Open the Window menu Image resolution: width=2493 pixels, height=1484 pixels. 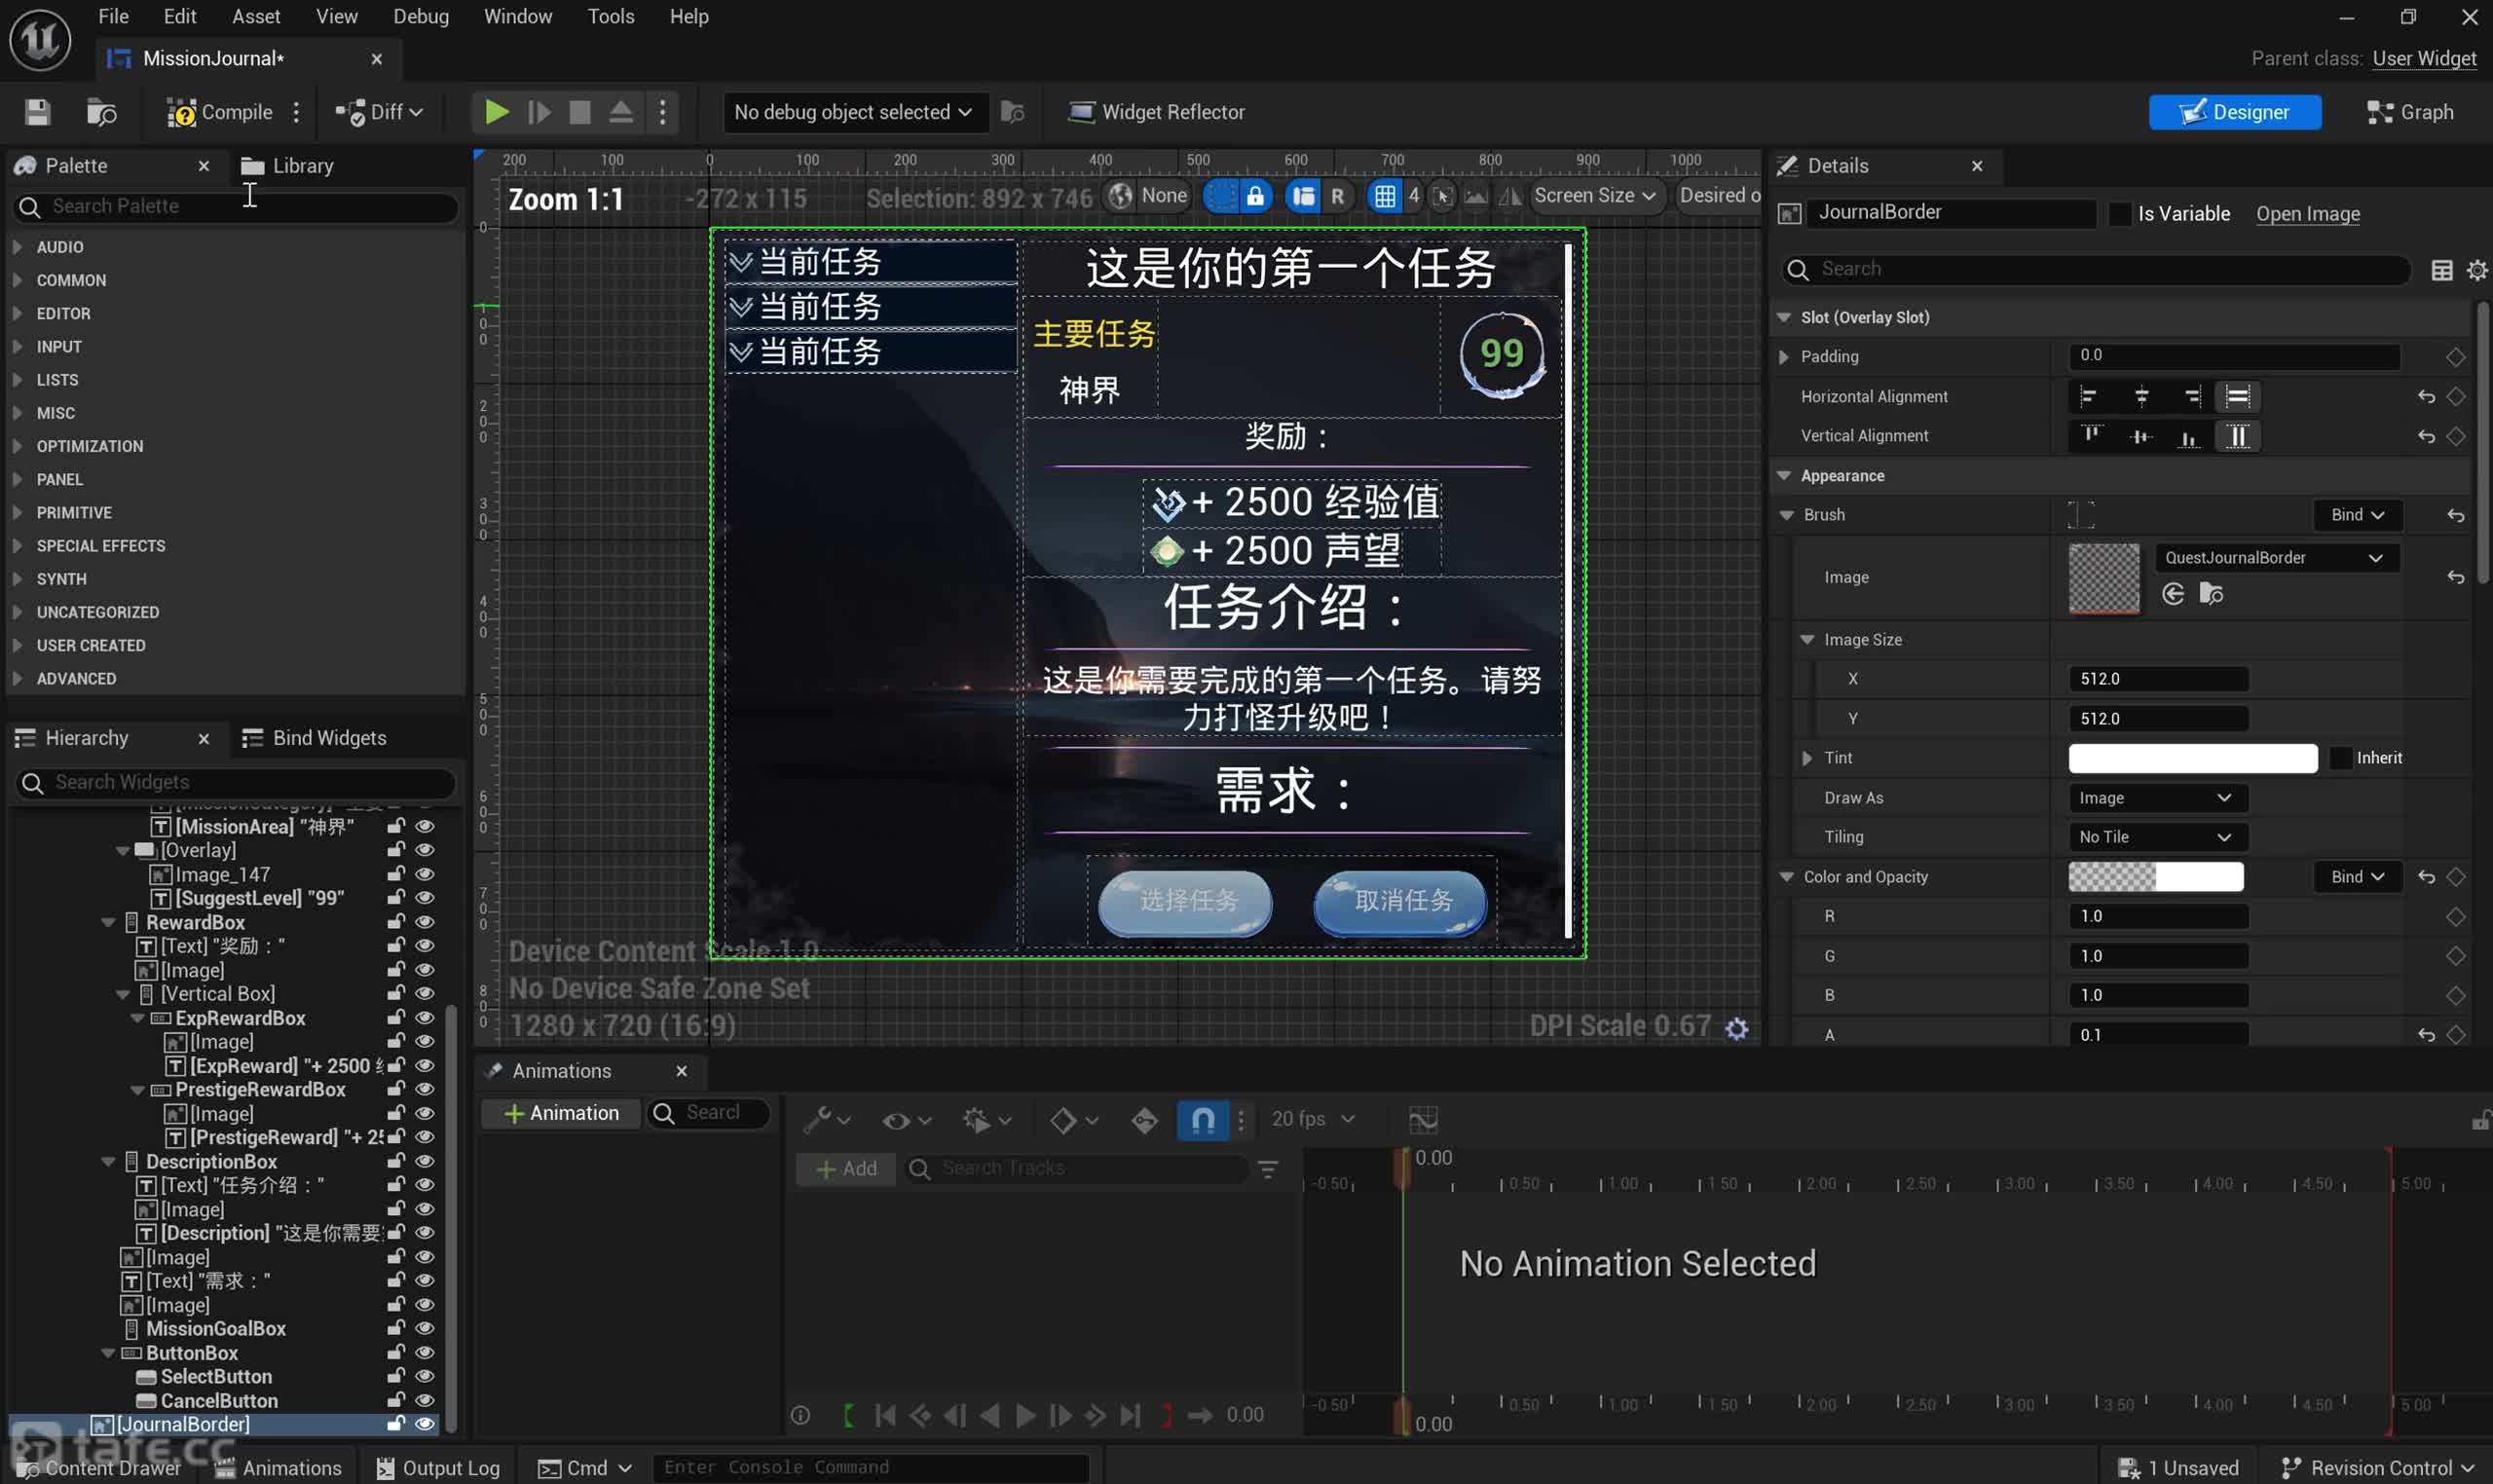[x=518, y=16]
